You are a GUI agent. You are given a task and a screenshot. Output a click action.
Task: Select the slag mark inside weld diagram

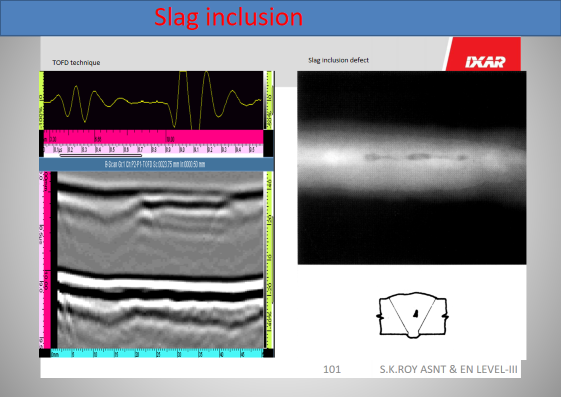click(415, 313)
